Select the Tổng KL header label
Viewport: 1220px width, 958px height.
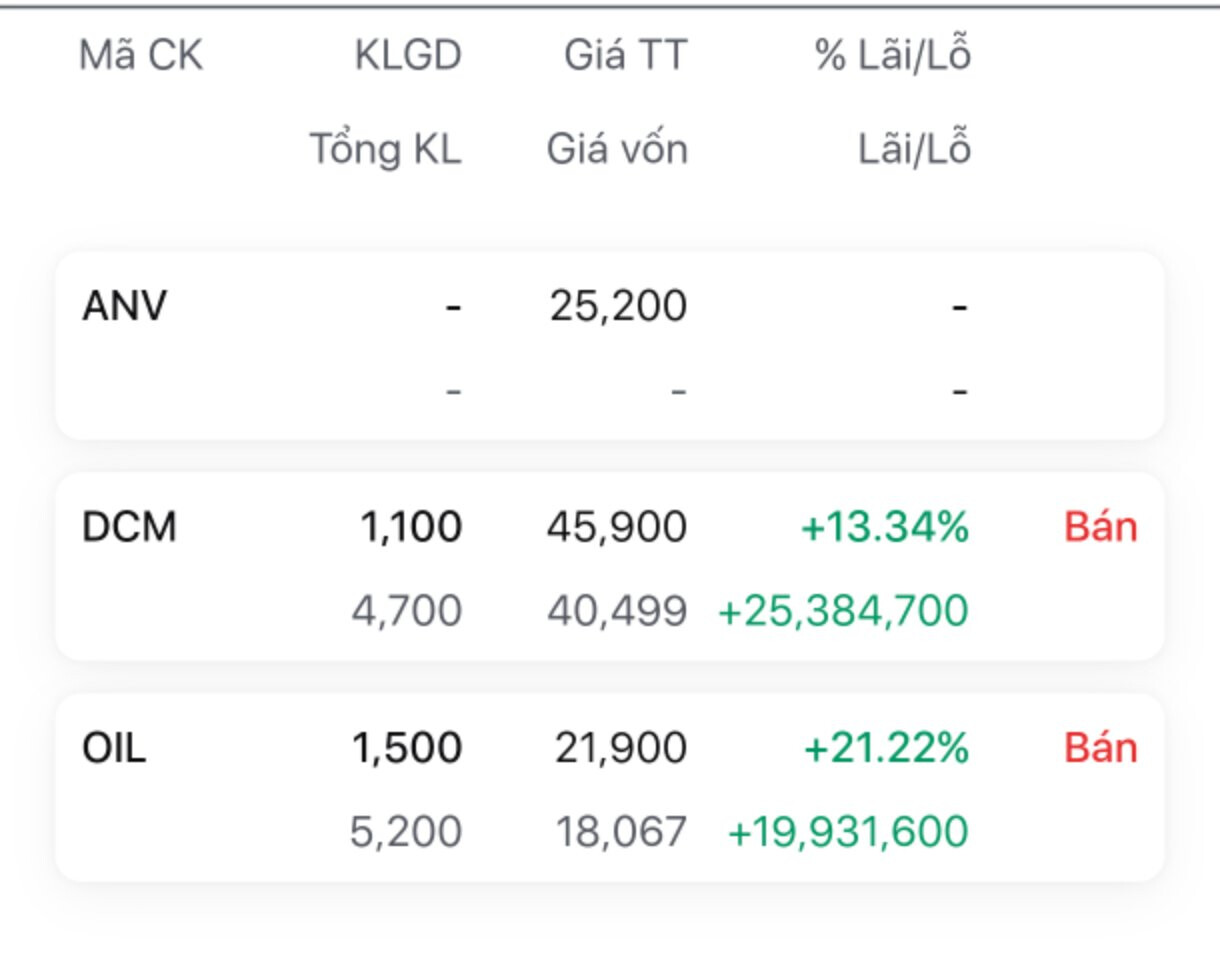(x=385, y=149)
